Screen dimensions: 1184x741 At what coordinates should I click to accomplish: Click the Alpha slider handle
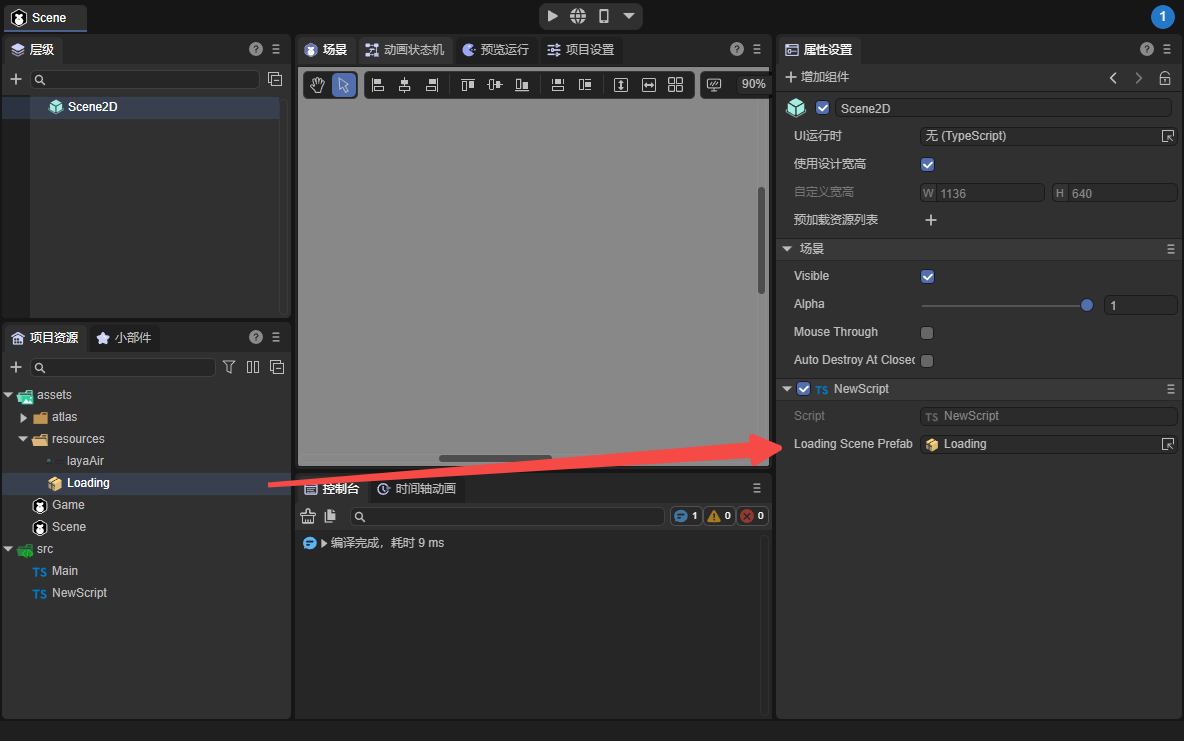pyautogui.click(x=1087, y=305)
